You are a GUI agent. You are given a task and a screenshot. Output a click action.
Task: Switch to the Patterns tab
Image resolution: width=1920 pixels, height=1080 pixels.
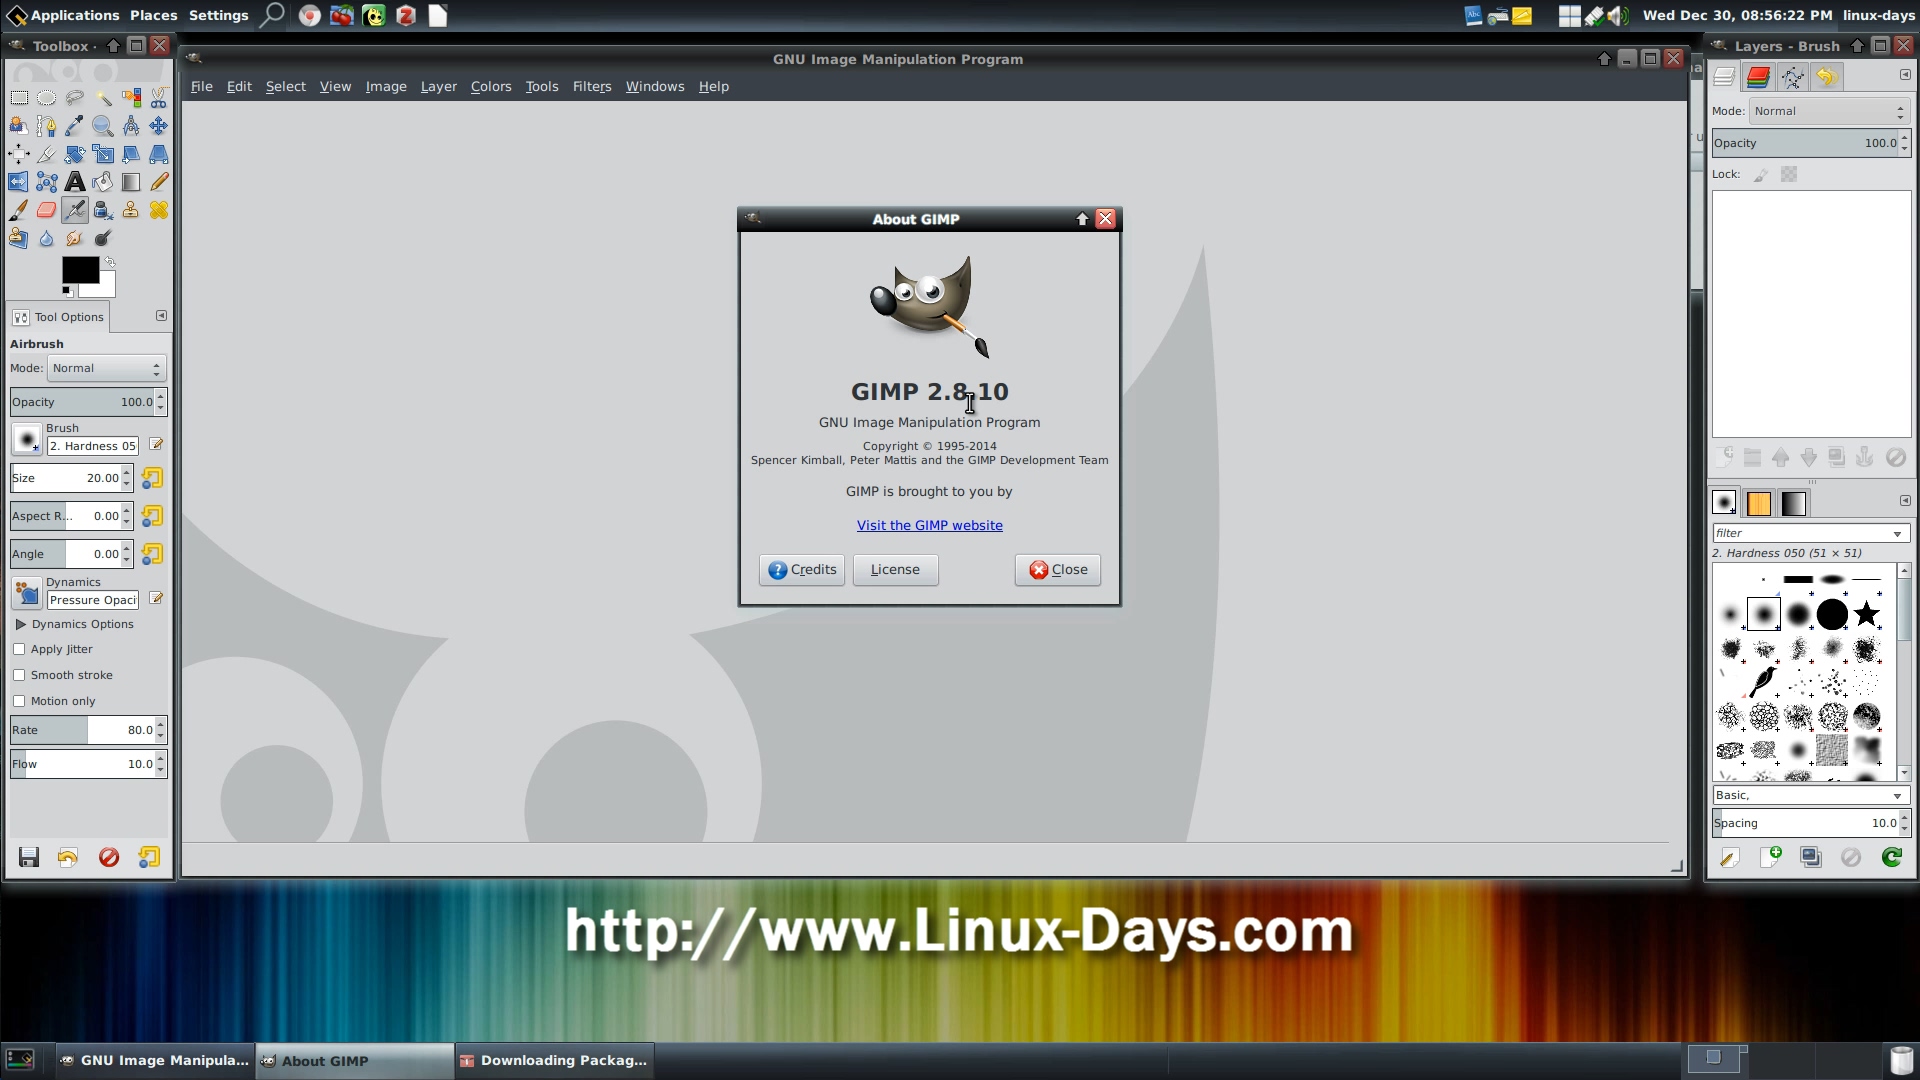(x=1759, y=503)
